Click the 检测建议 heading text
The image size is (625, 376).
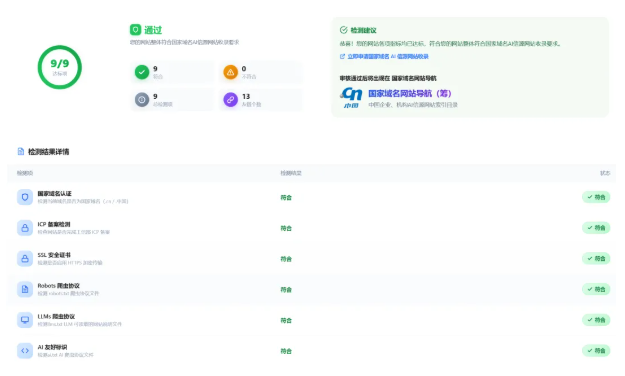[363, 30]
